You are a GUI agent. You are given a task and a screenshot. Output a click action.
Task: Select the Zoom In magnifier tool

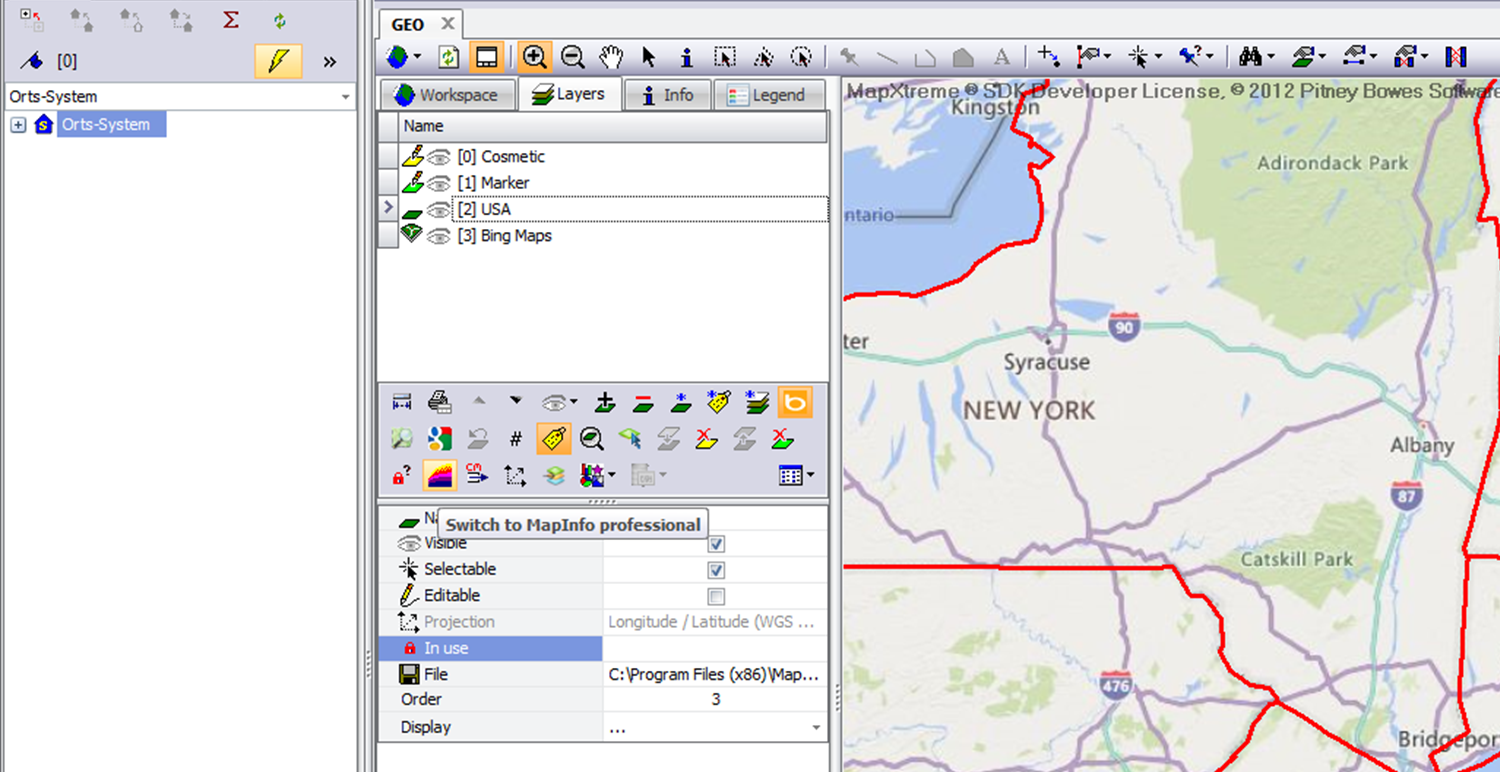click(x=535, y=57)
